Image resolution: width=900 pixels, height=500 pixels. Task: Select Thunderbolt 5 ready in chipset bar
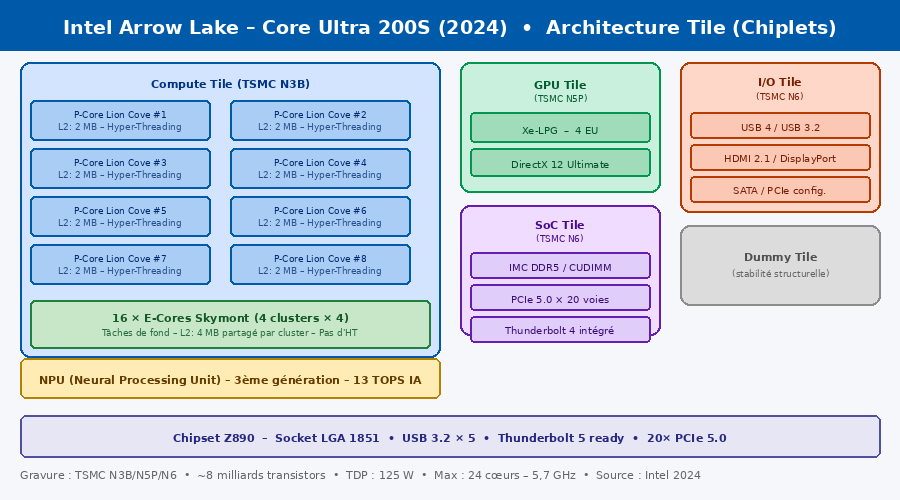[561, 438]
